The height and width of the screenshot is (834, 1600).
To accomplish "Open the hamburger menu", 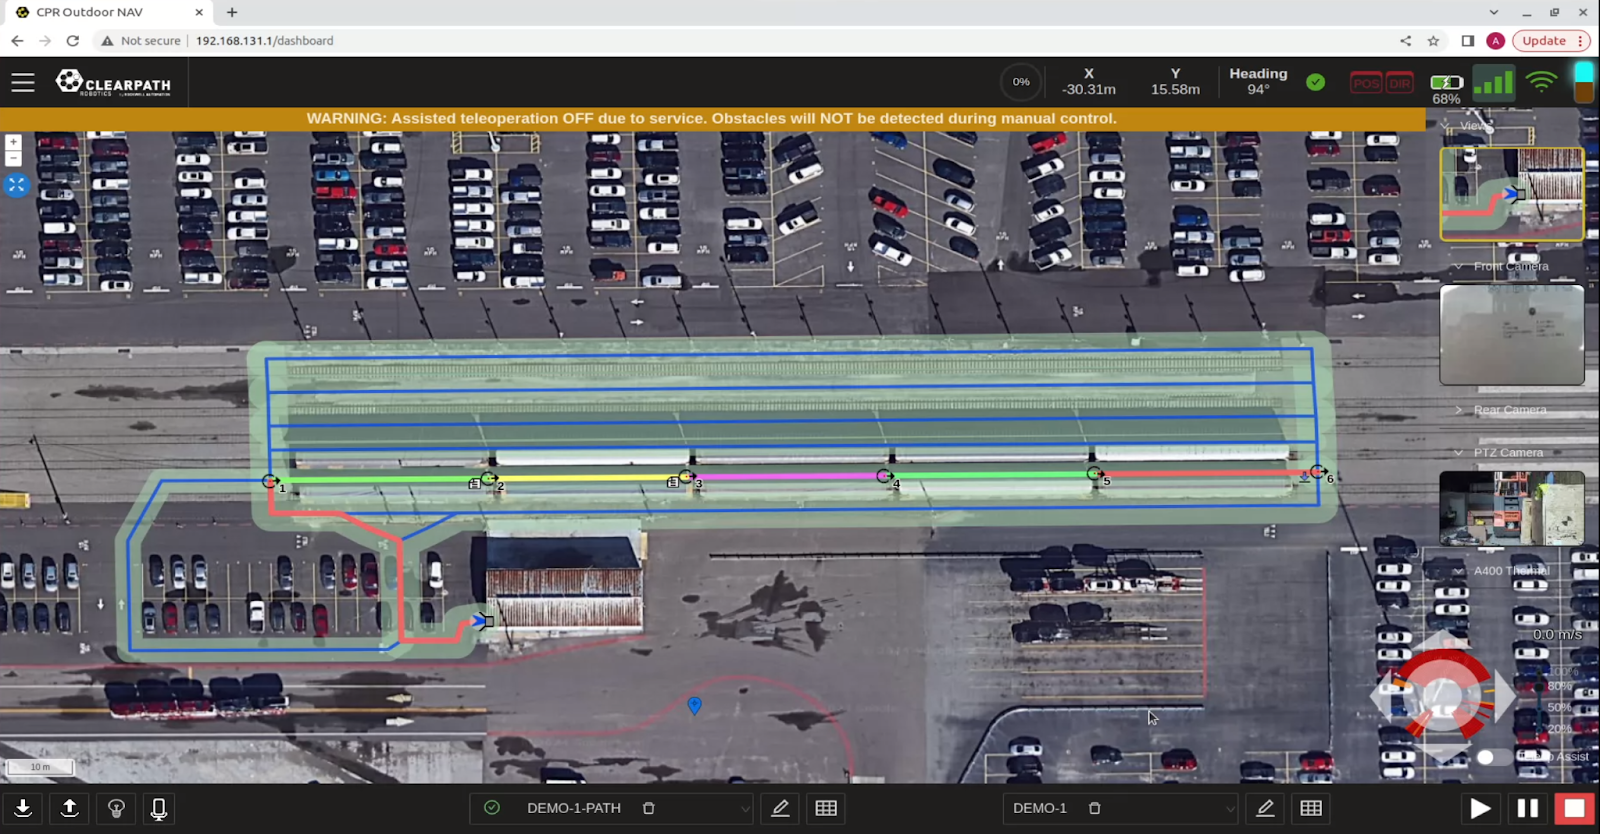I will (x=23, y=83).
